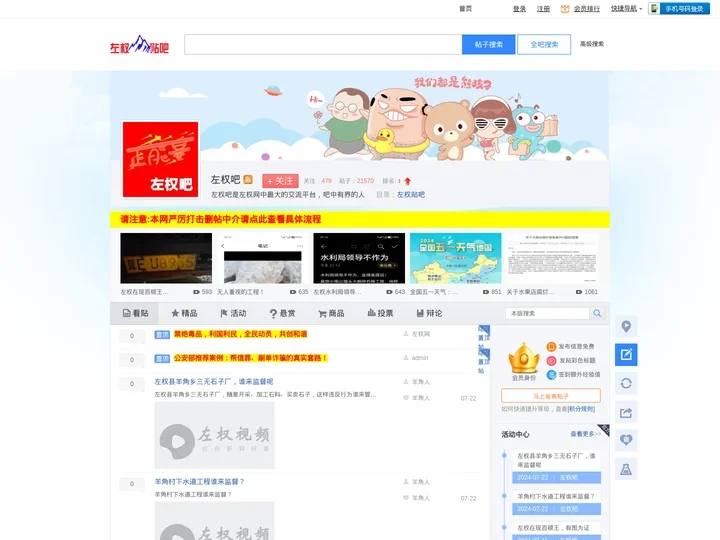The height and width of the screenshot is (540, 720).
Task: Focus the 本版搜索 input field
Action: pyautogui.click(x=547, y=313)
